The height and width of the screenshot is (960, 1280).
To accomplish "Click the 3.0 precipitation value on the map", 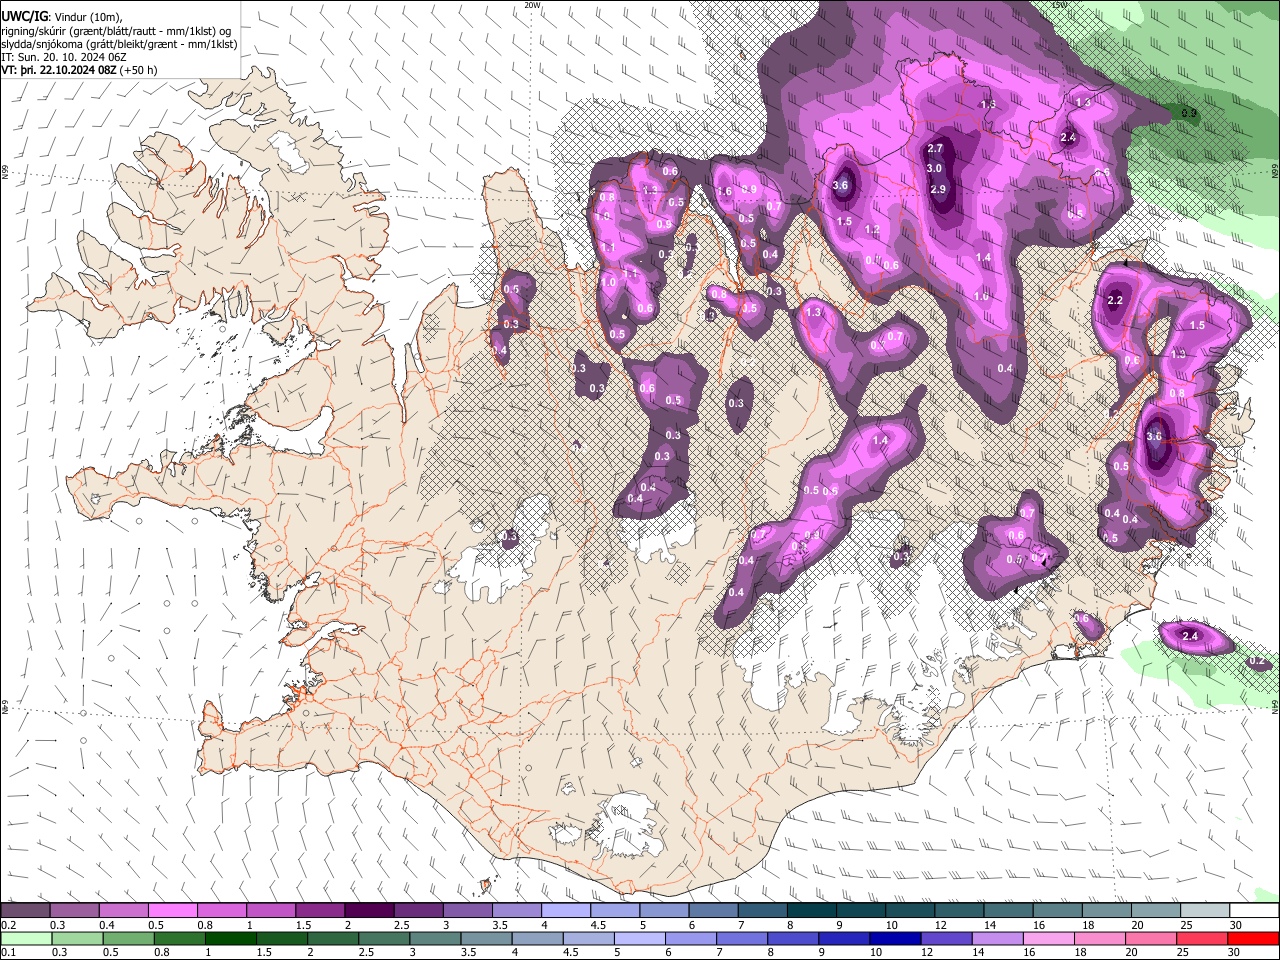I will 934,169.
